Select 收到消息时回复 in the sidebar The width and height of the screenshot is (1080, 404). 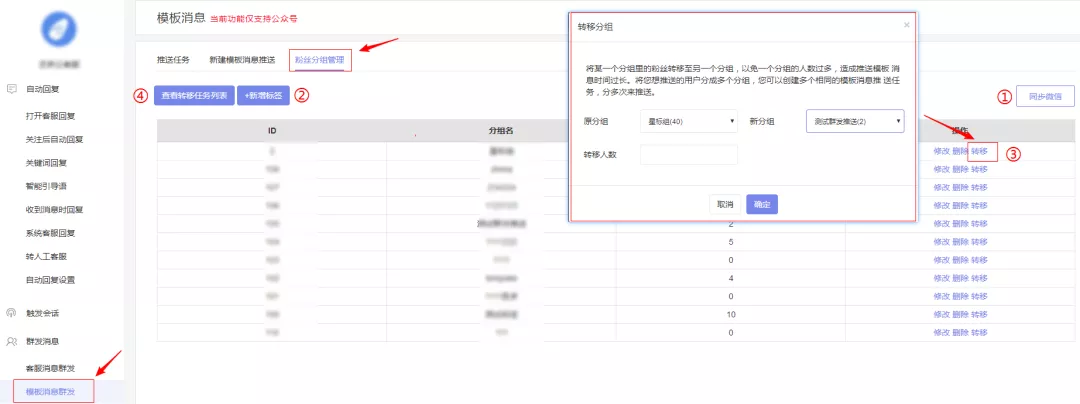point(54,210)
